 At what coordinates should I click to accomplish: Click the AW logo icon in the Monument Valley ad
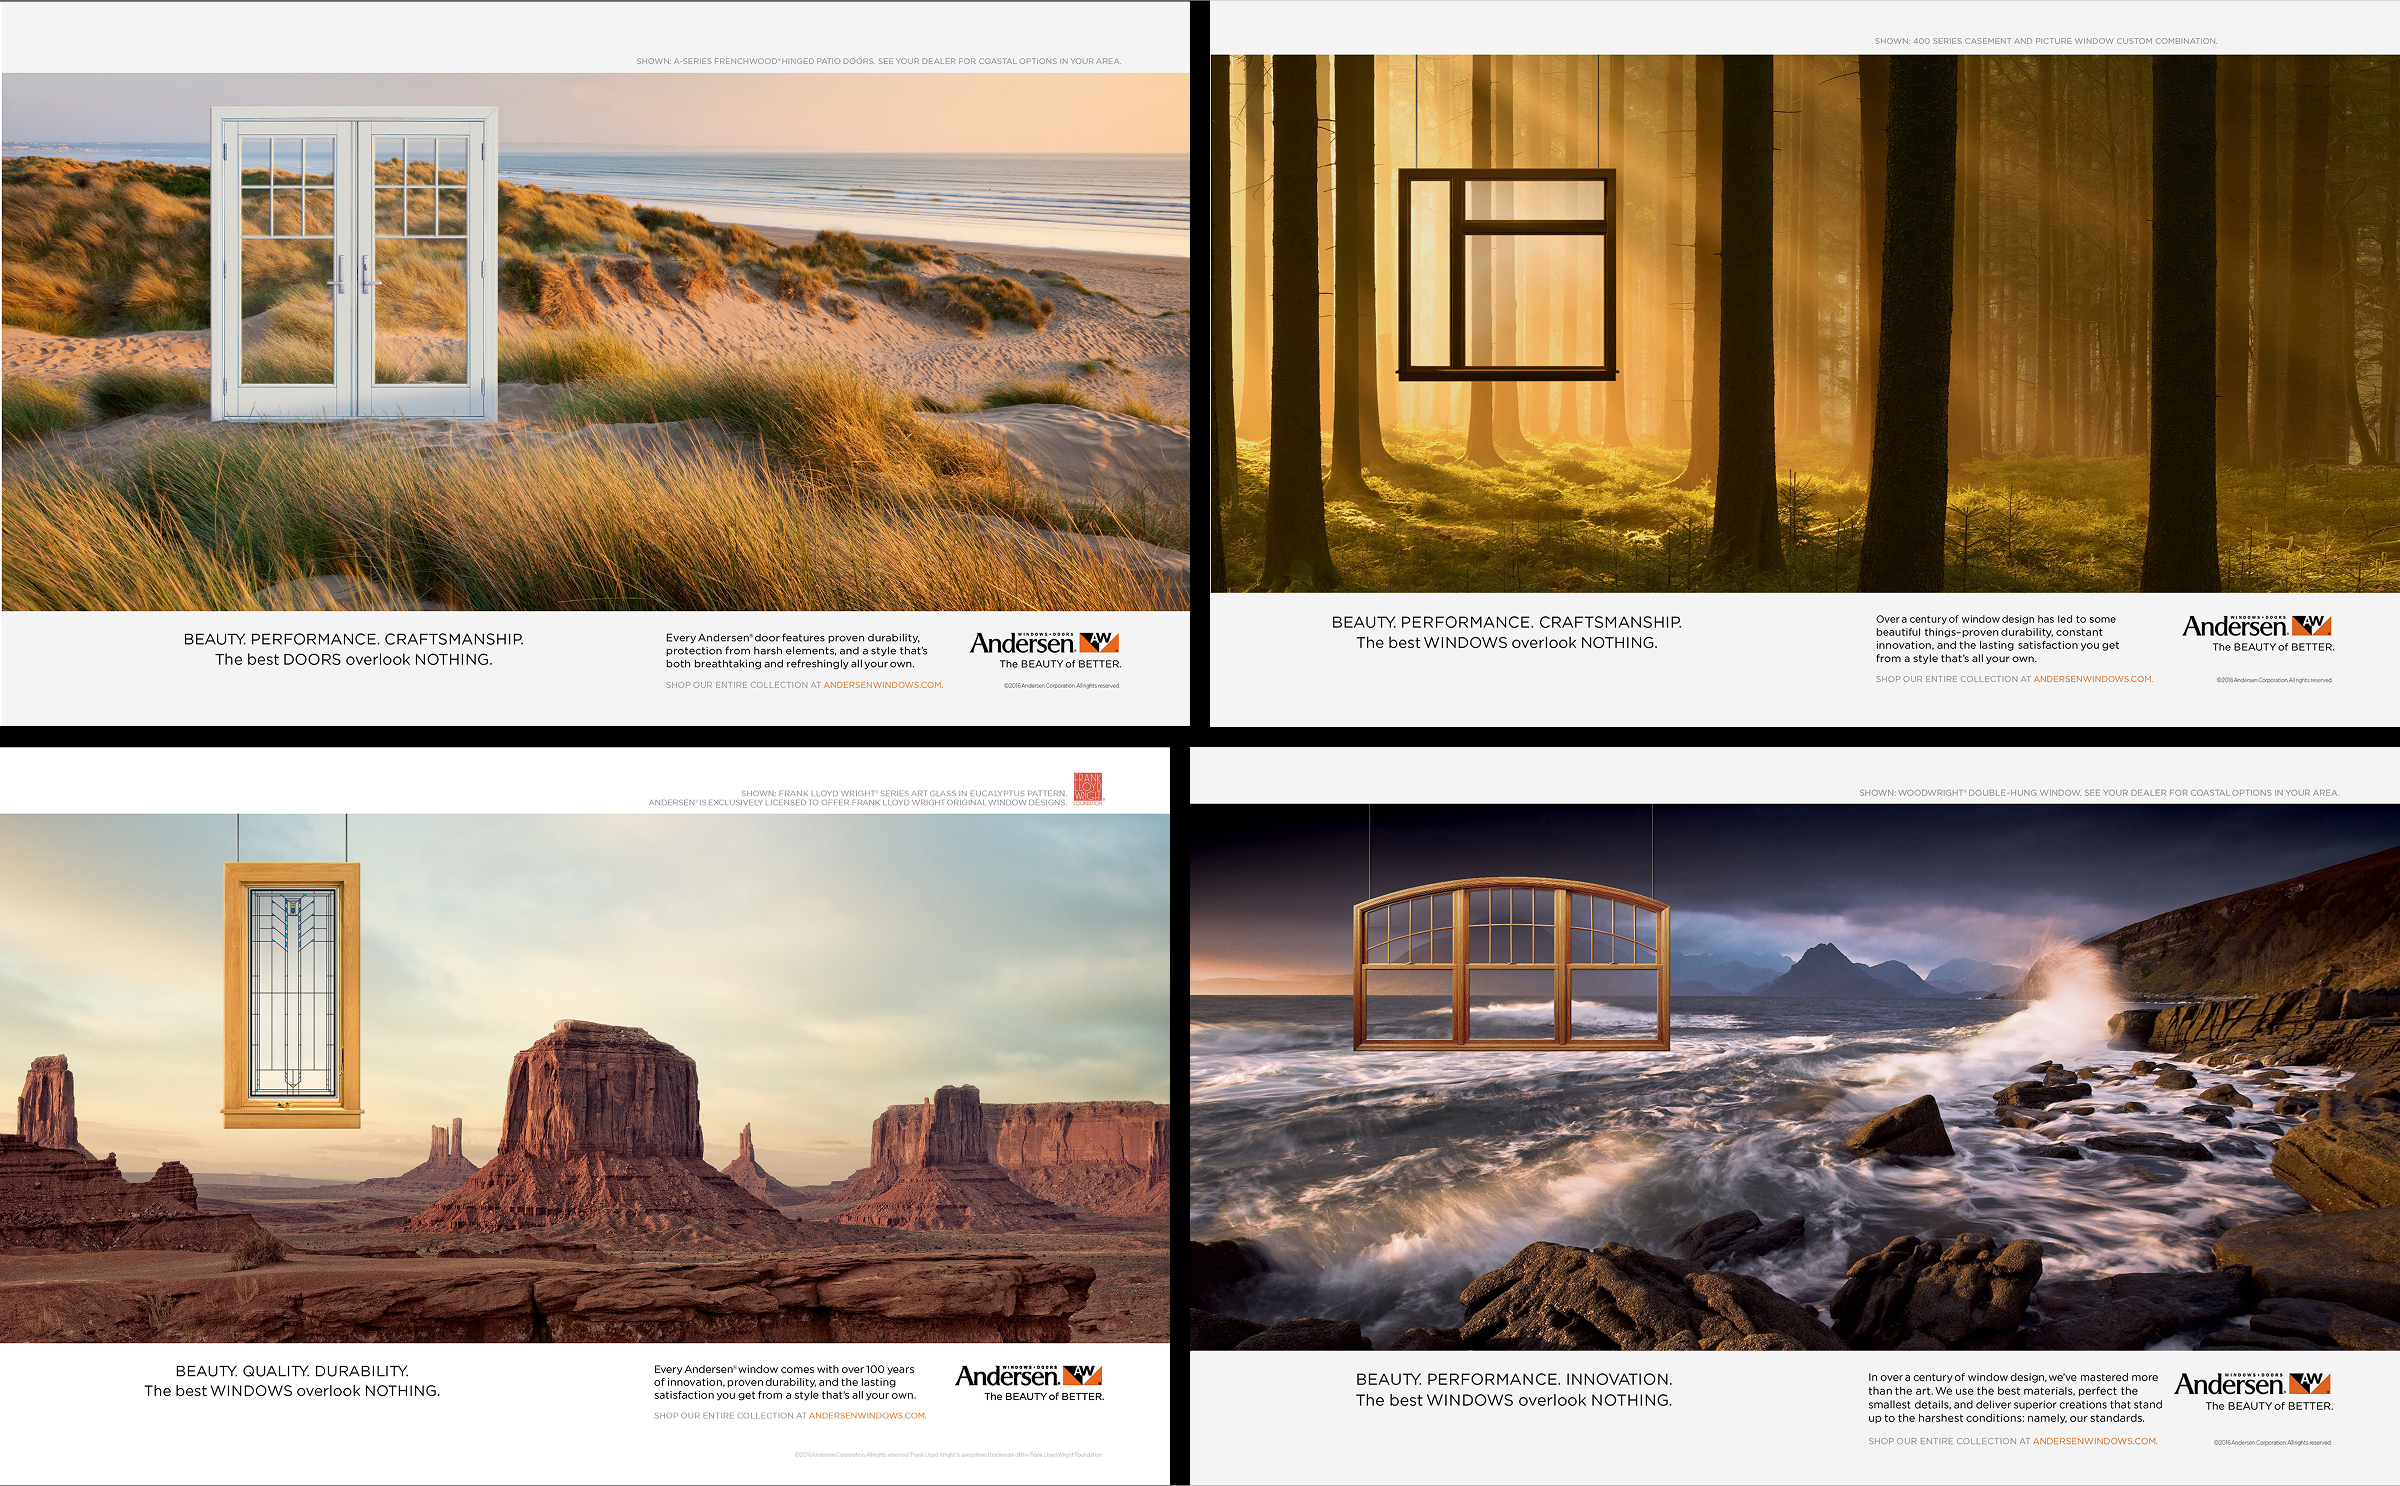pos(1082,1376)
